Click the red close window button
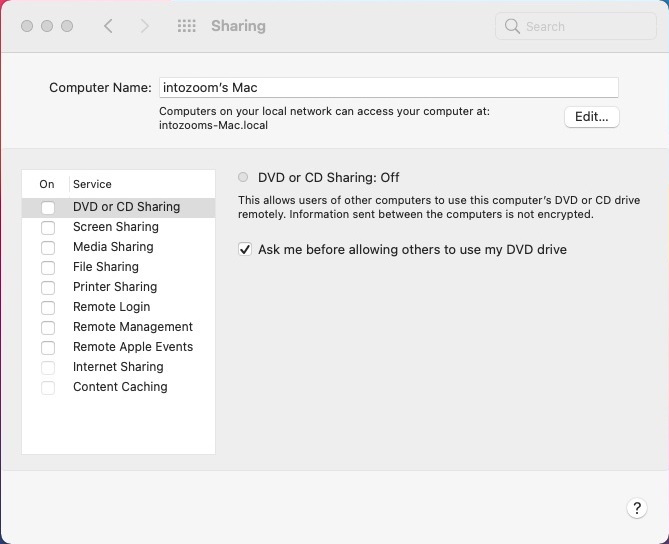This screenshot has width=669, height=544. (27, 26)
